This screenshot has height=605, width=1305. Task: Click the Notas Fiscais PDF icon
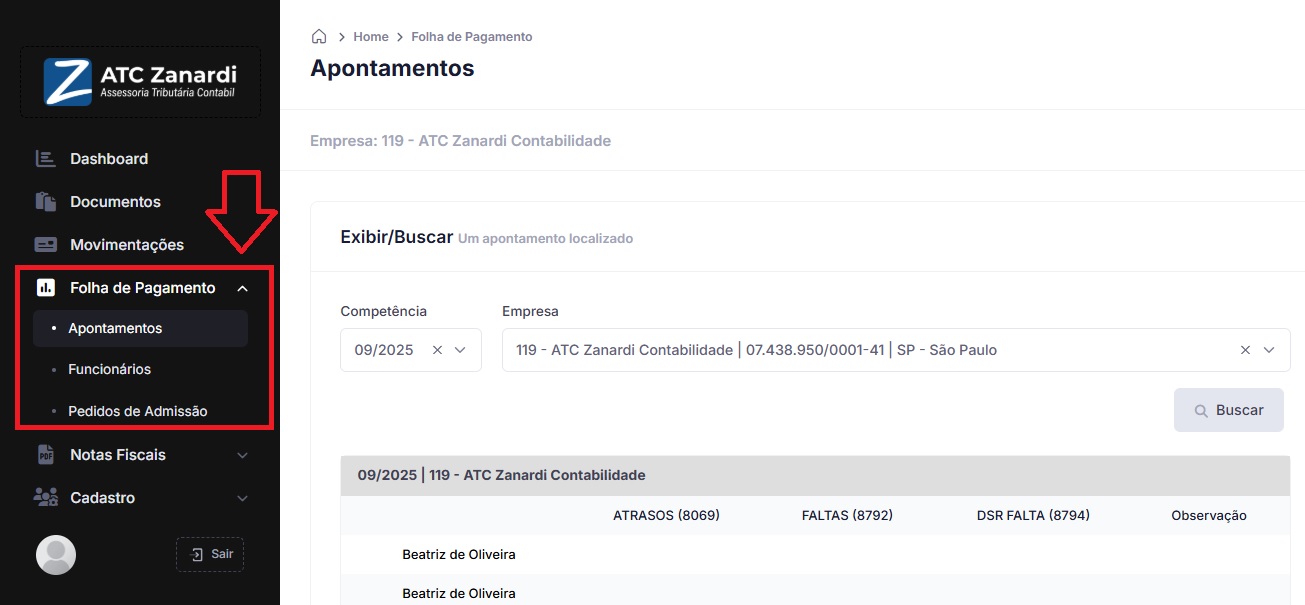[x=45, y=455]
